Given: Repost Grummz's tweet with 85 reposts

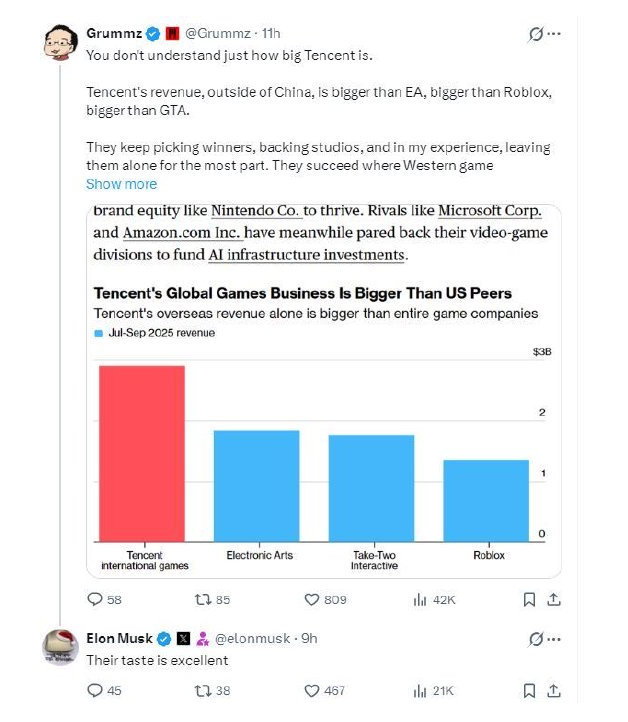Looking at the screenshot, I should pyautogui.click(x=202, y=599).
